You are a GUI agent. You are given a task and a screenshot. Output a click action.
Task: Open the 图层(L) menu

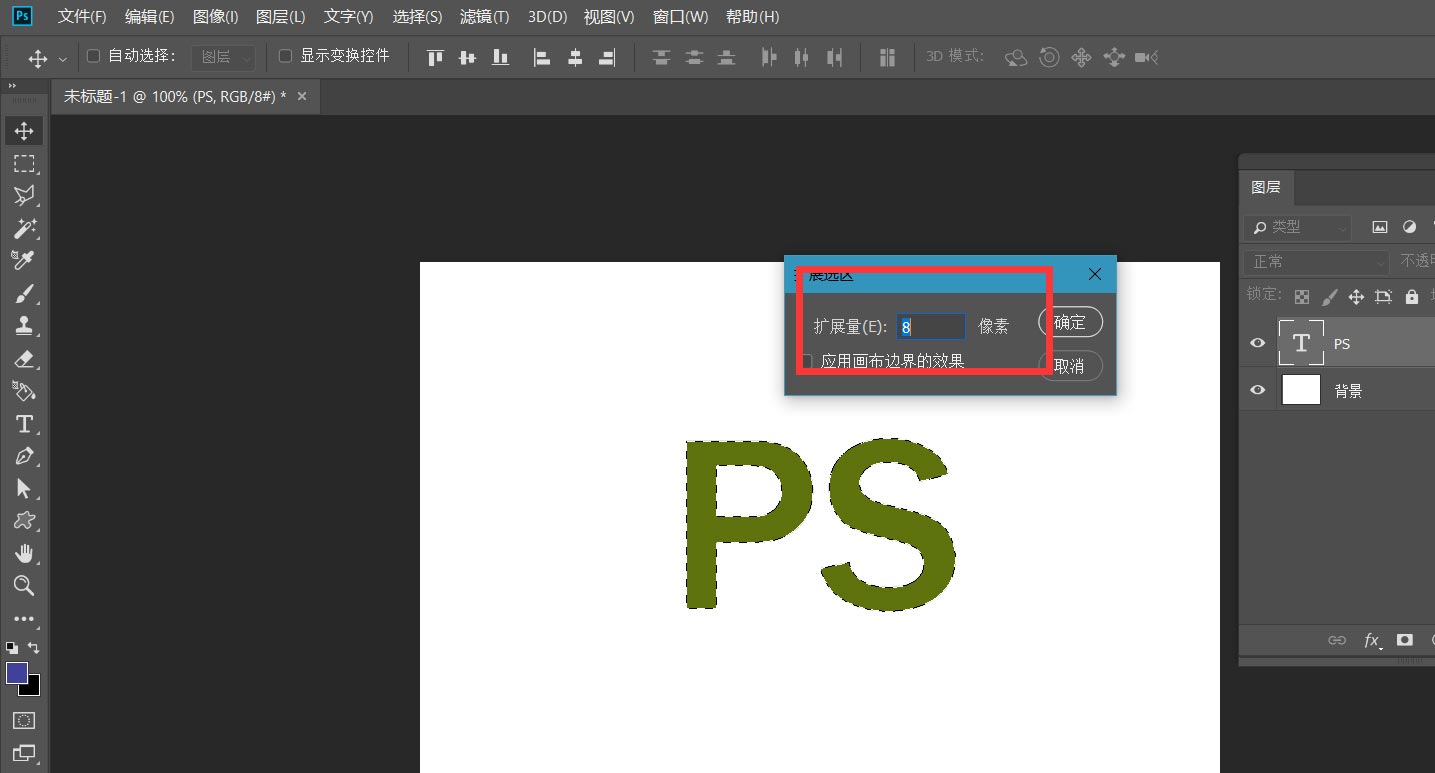tap(281, 17)
